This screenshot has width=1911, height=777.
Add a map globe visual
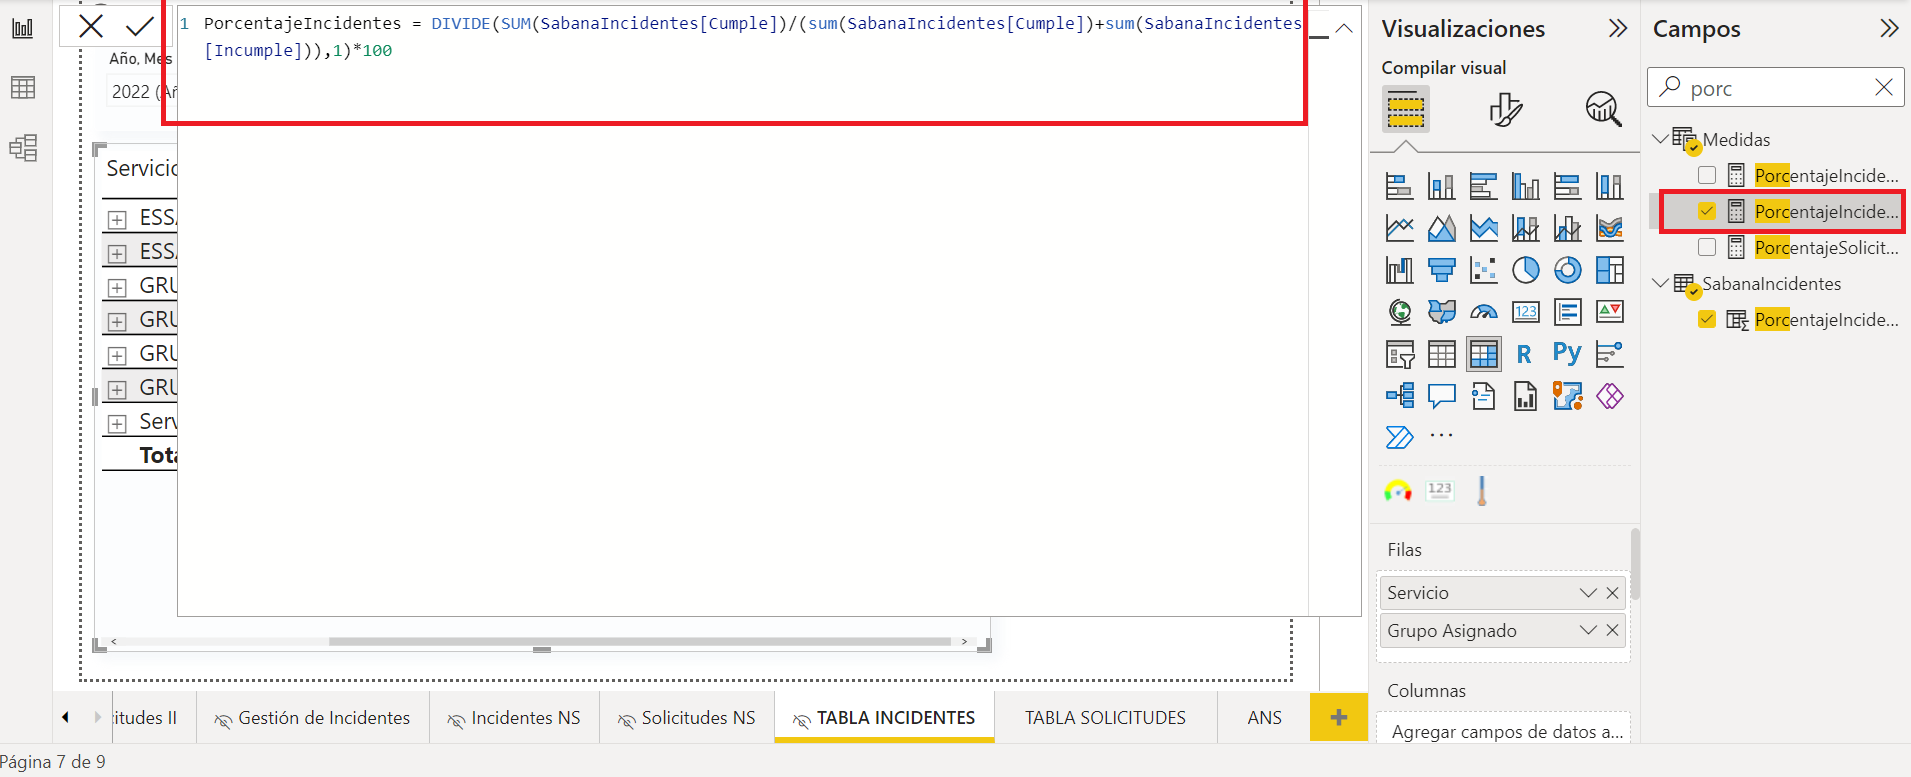[1399, 312]
